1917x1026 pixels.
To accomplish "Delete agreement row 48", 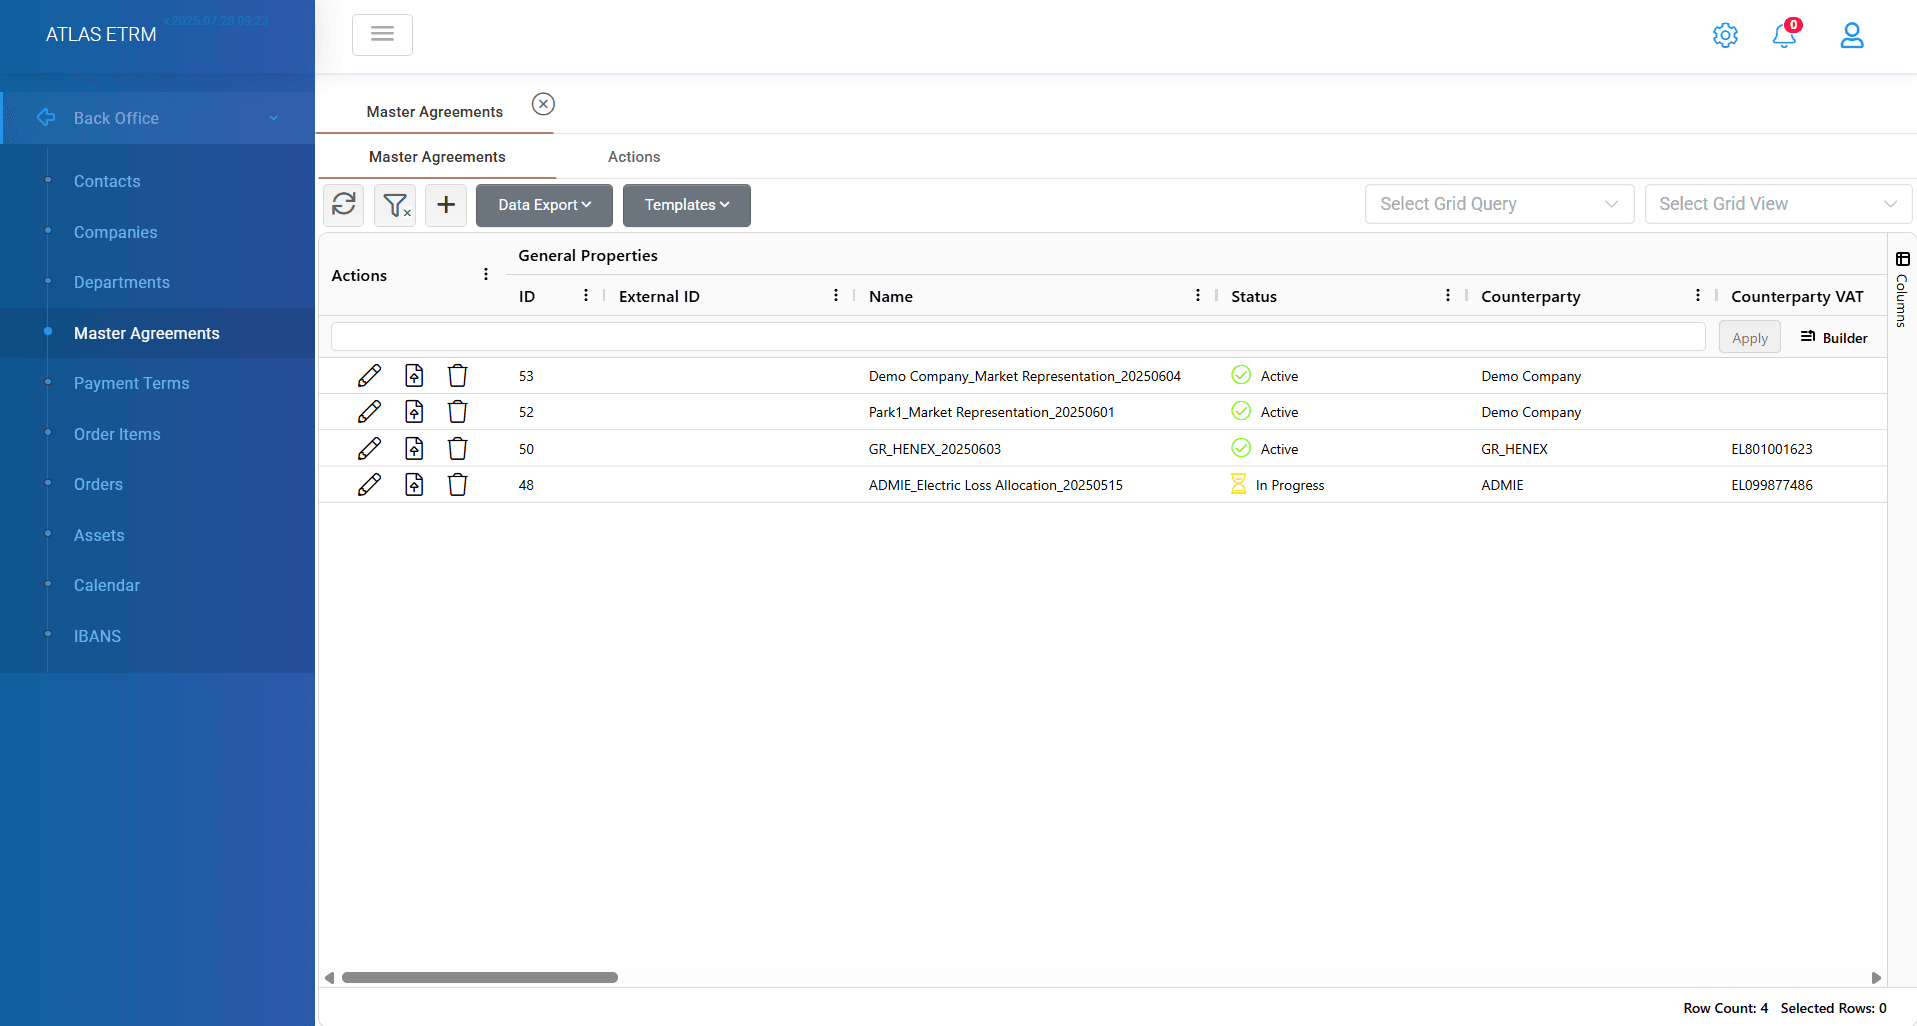I will point(457,485).
